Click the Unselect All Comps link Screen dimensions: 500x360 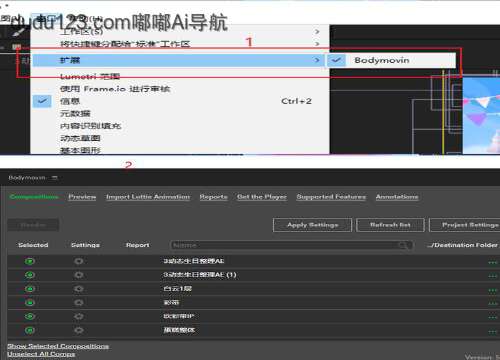pos(41,354)
